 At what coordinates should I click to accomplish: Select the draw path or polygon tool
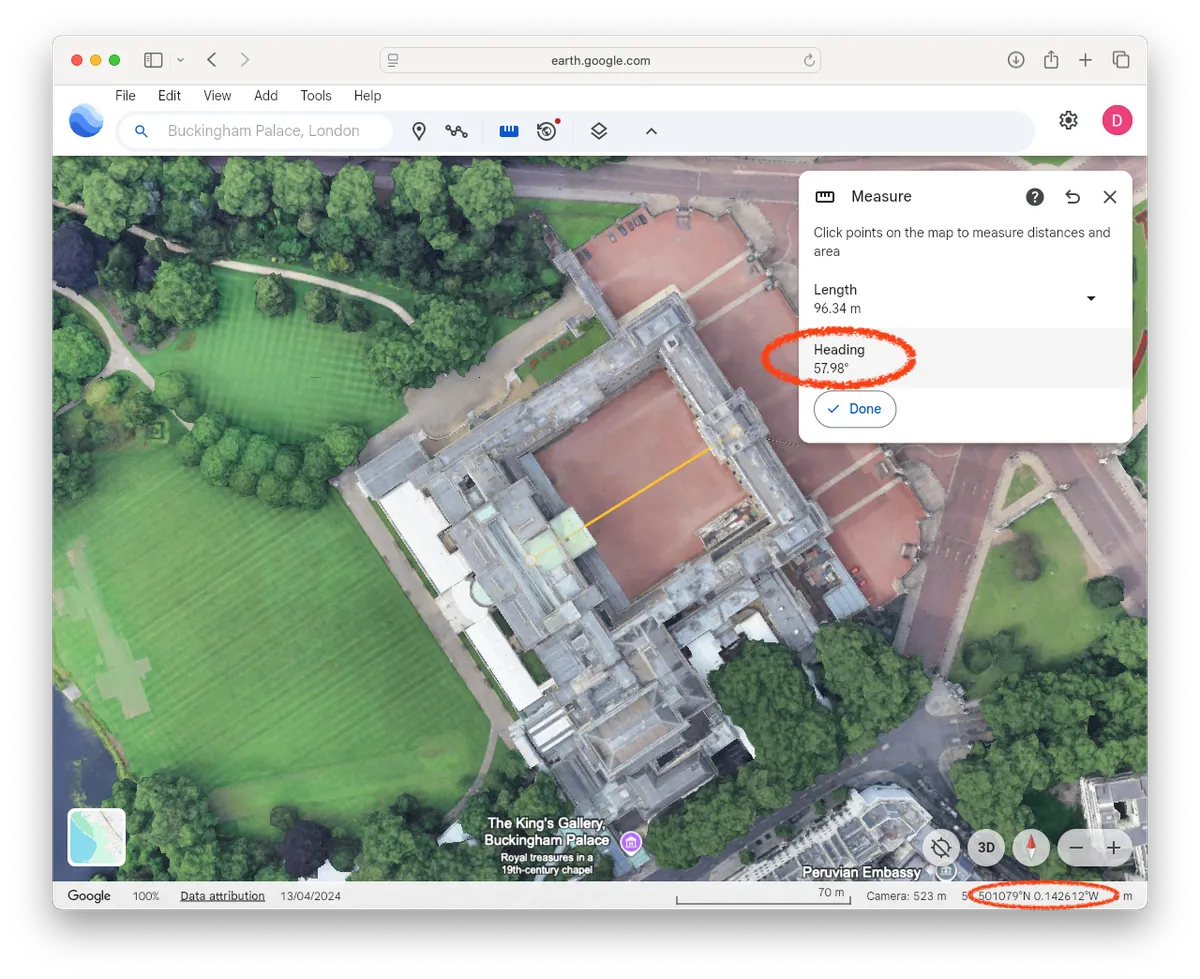(457, 131)
